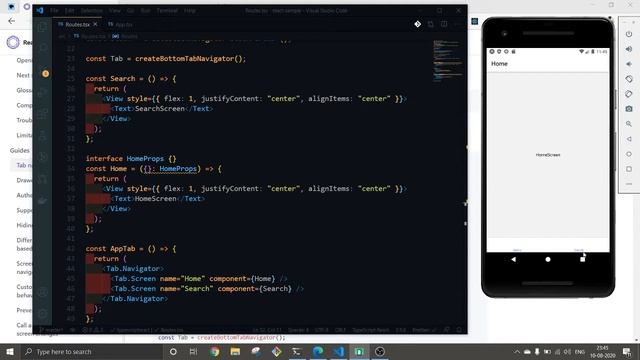This screenshot has width=640, height=360.
Task: Click the emulator rotate right button
Action: coord(629,94)
